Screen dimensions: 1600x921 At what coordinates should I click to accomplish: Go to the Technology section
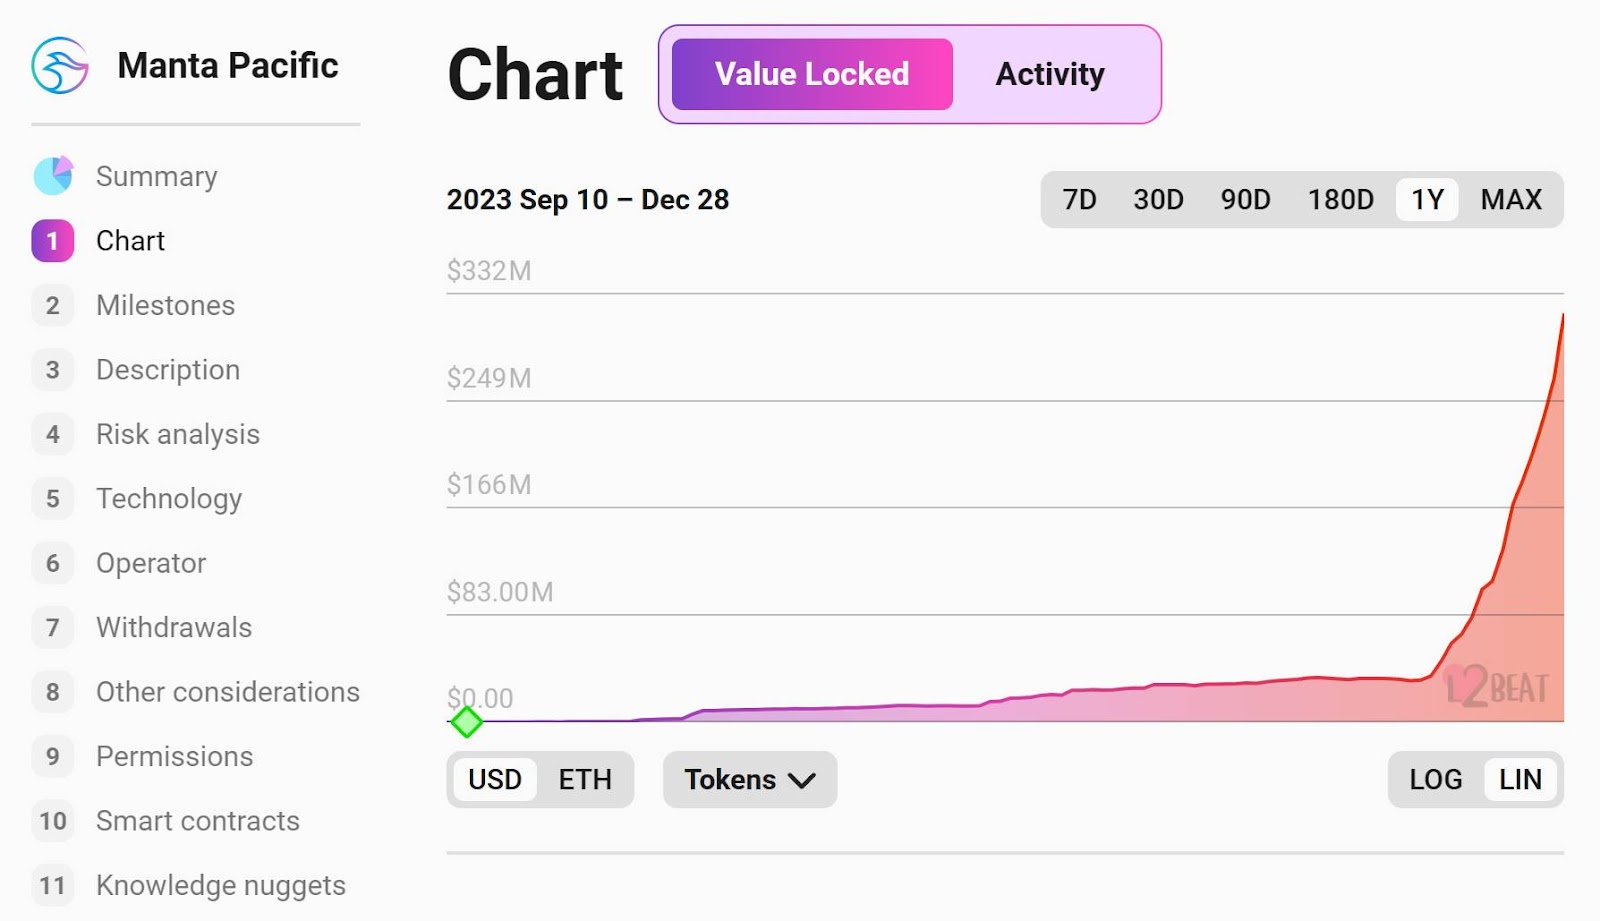point(169,498)
